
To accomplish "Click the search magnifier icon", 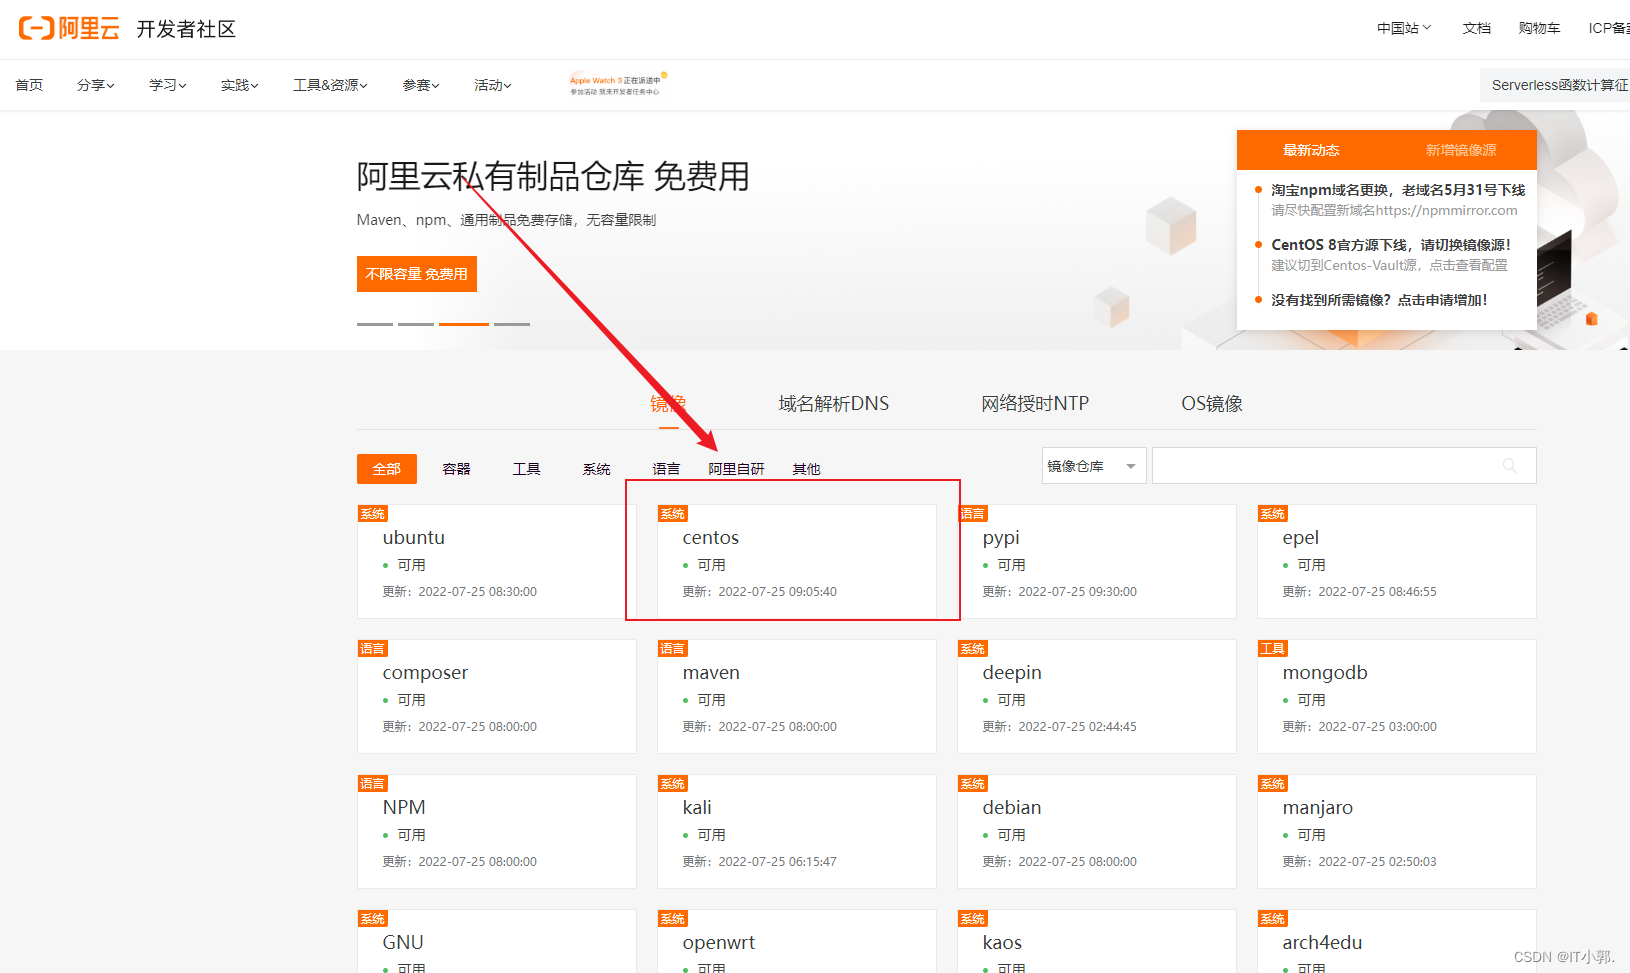I will (1509, 466).
